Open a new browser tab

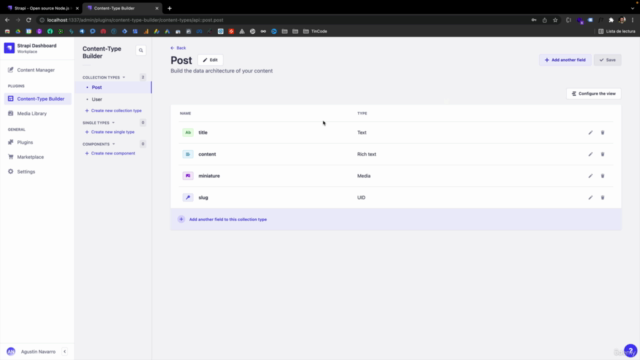click(x=169, y=8)
